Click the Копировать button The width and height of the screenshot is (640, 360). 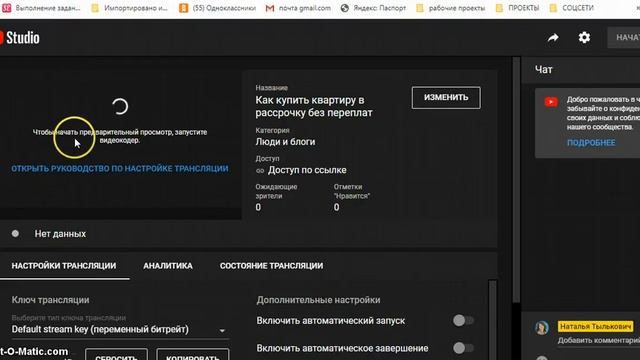click(x=193, y=354)
